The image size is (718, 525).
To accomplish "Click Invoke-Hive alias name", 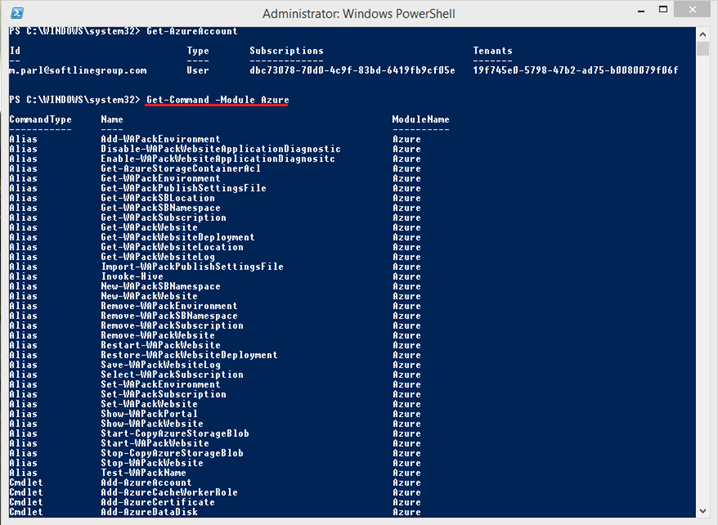I will click(x=132, y=276).
